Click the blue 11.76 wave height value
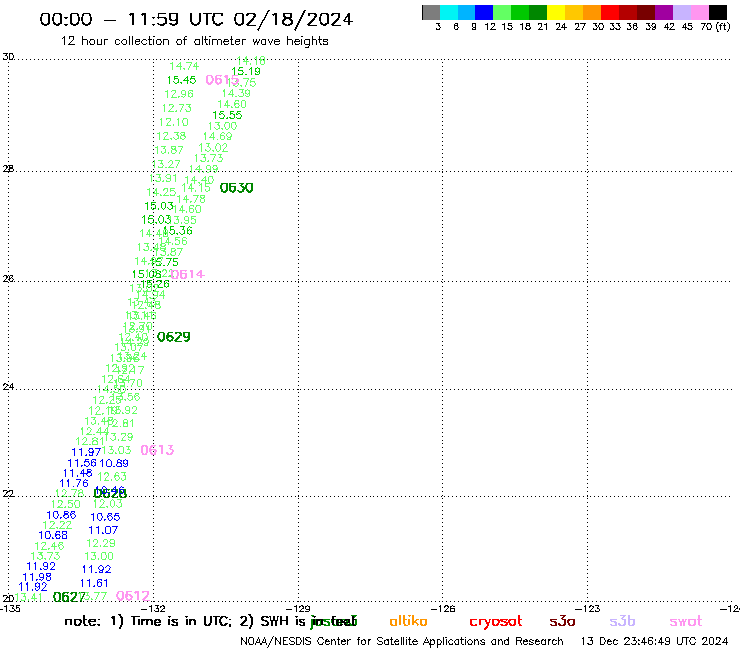The image size is (740, 650). pos(74,483)
